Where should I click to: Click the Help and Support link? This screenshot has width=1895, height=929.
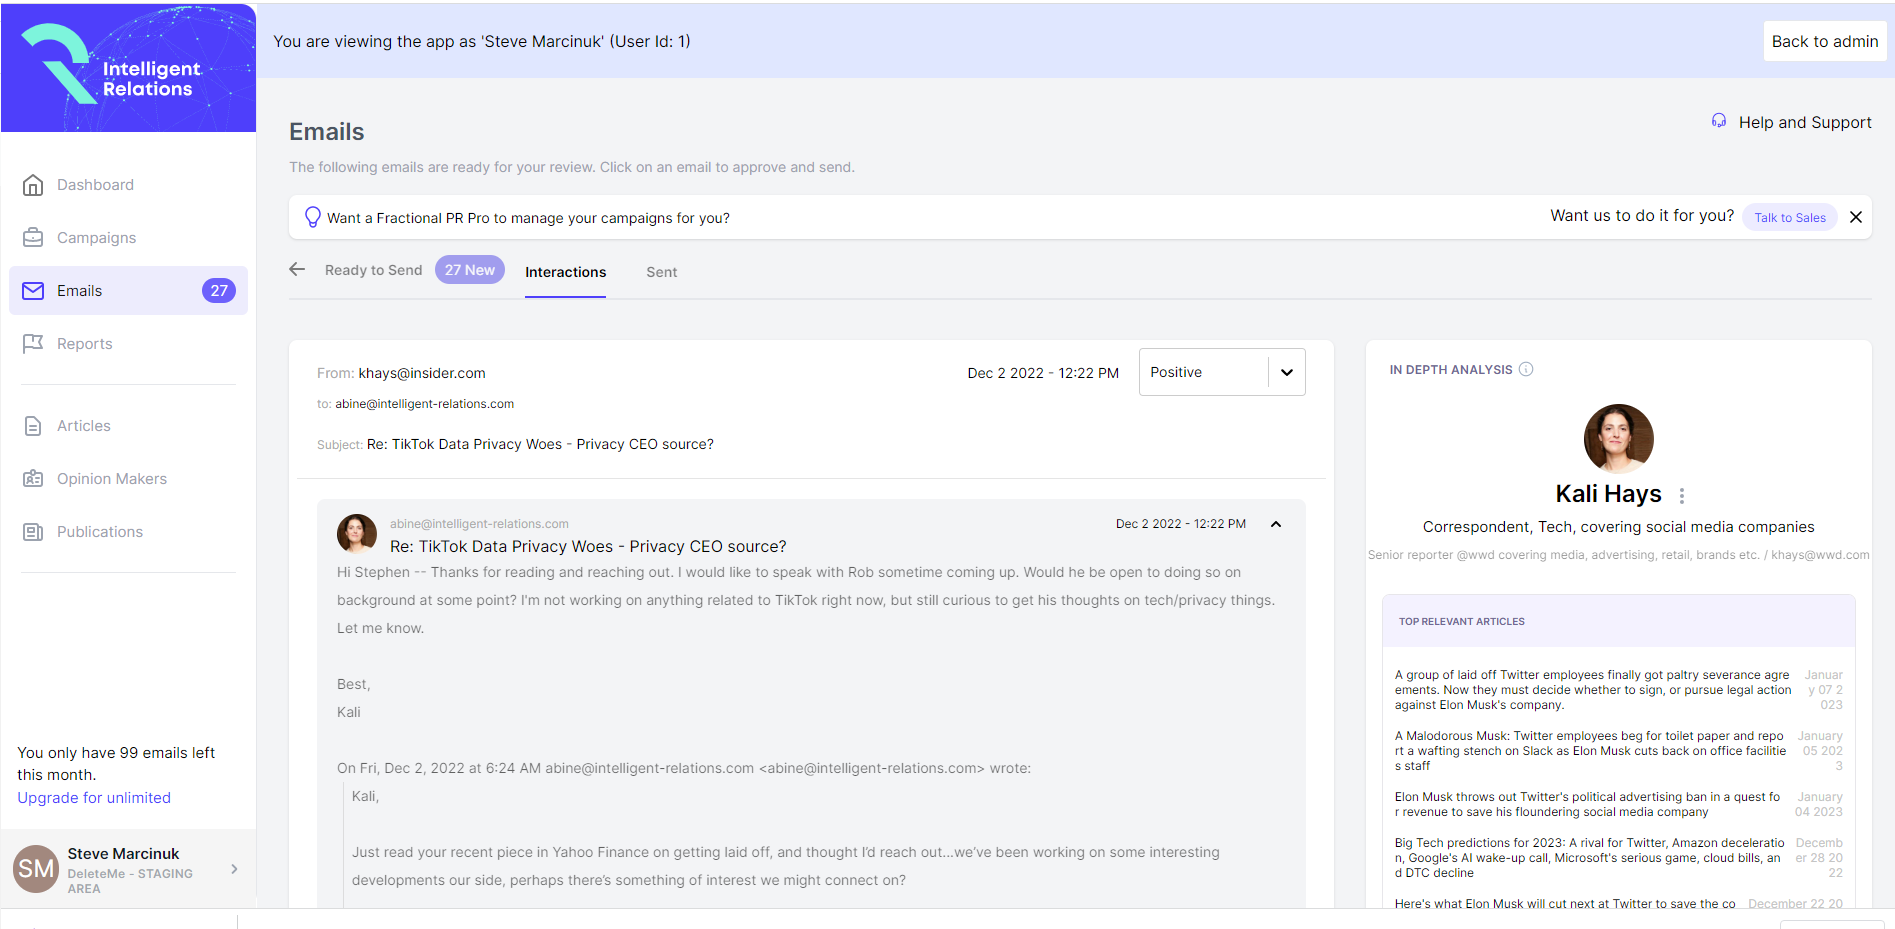point(1805,122)
